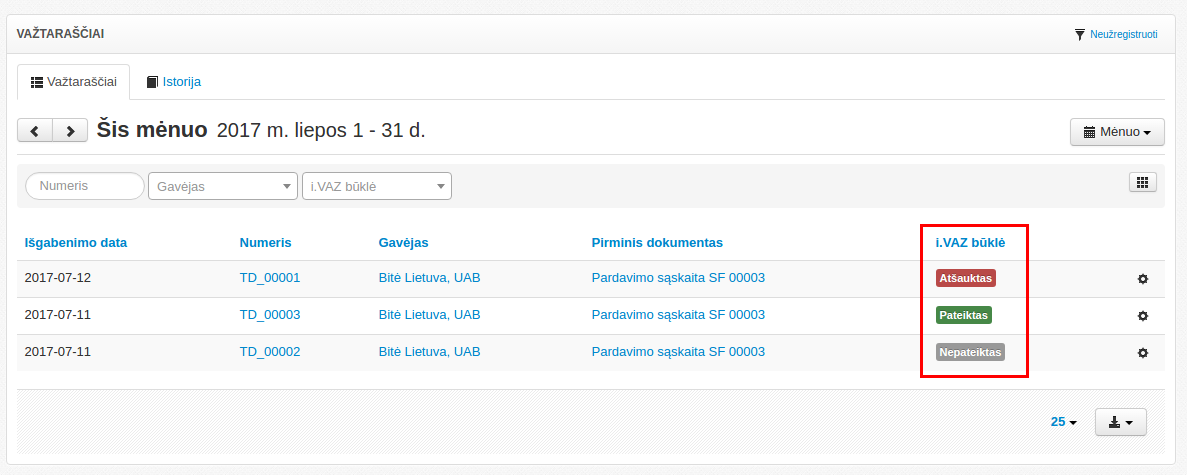Open gear settings for TD_00002 row
The width and height of the screenshot is (1187, 475).
[x=1143, y=353]
